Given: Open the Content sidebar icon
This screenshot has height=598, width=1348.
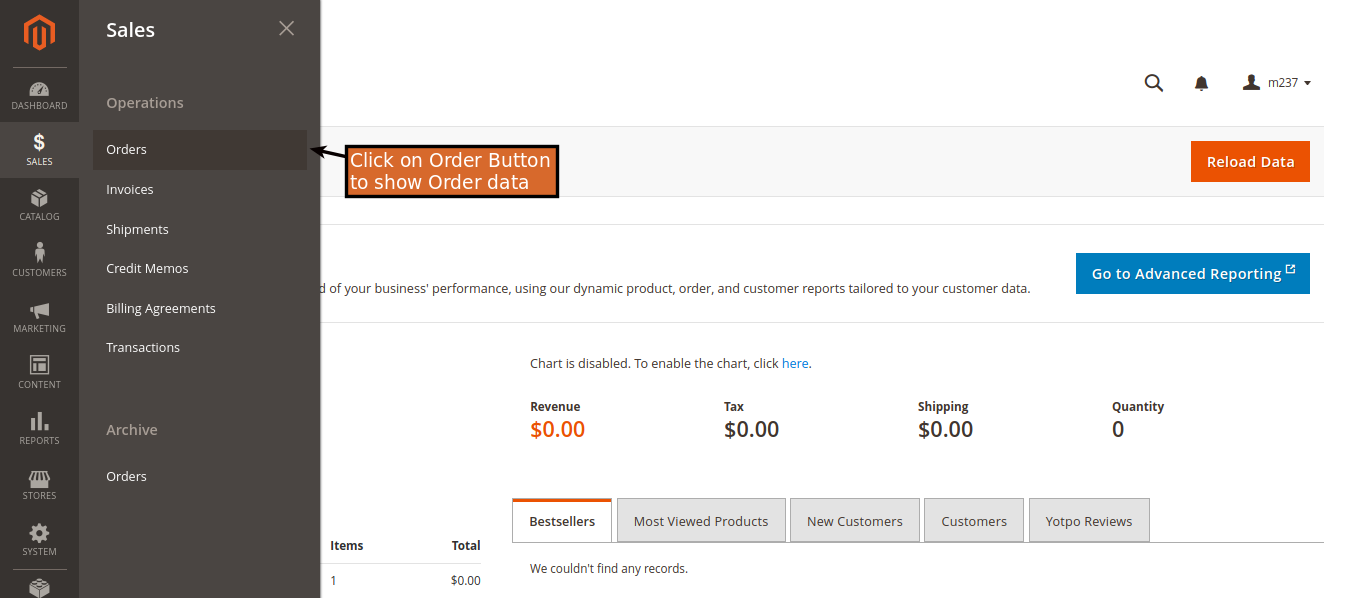Looking at the screenshot, I should tap(39, 370).
